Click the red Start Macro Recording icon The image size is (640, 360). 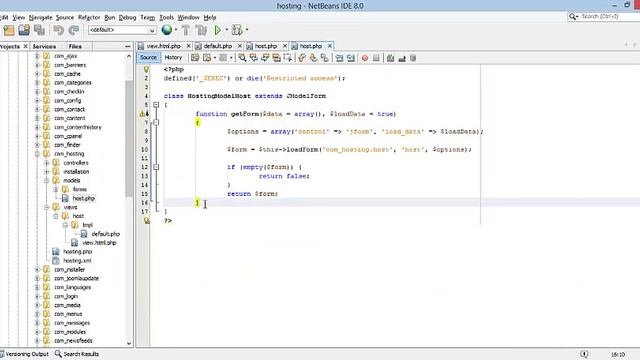coord(365,58)
